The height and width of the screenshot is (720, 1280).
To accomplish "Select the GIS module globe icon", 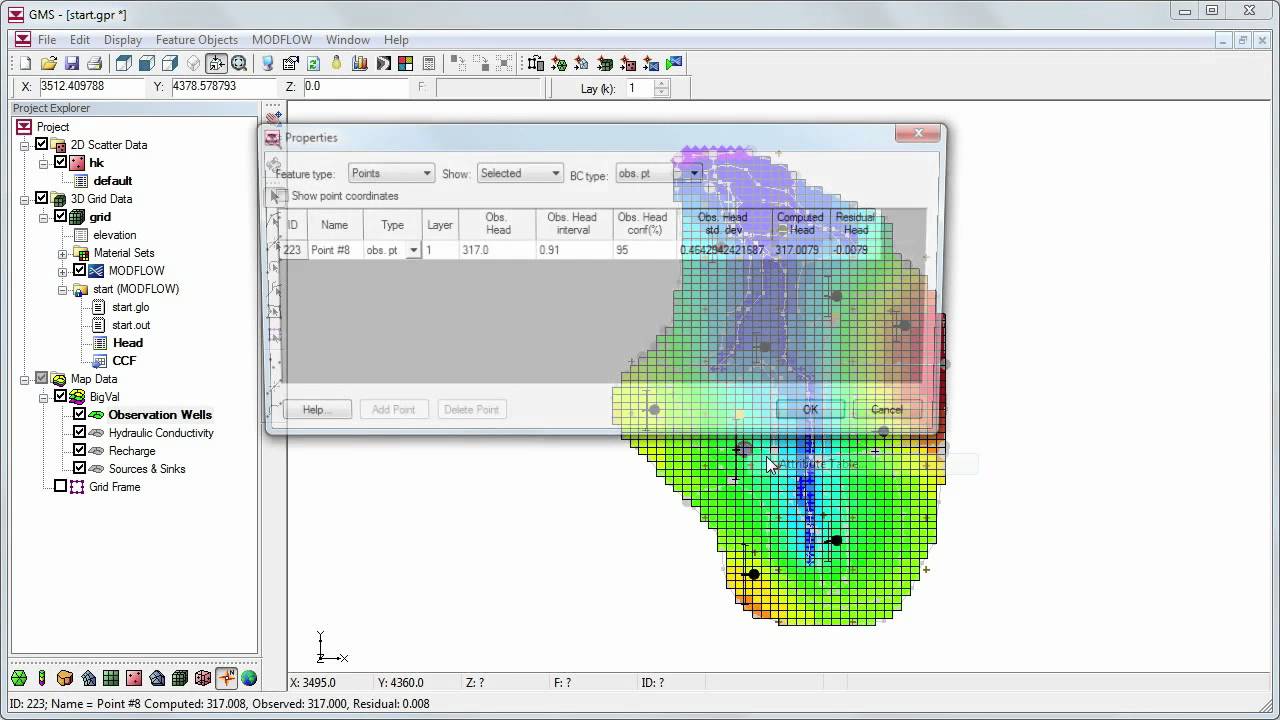I will 249,678.
